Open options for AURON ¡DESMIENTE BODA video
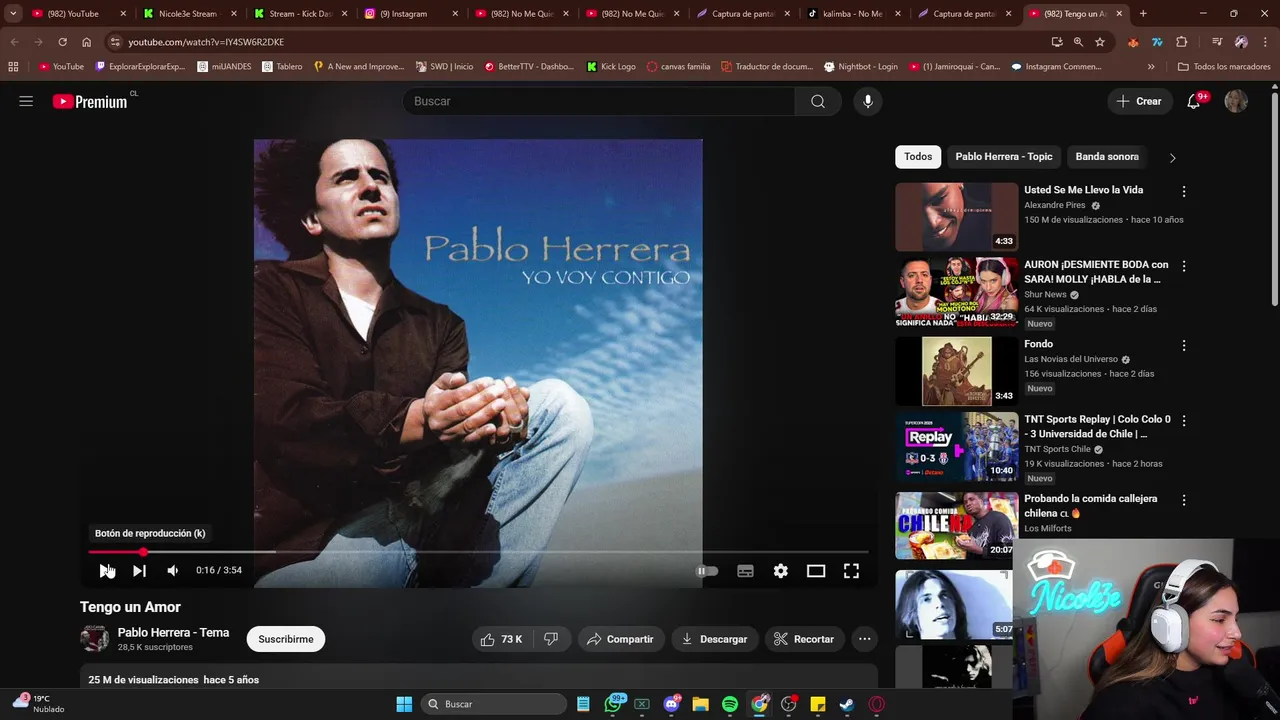Viewport: 1280px width, 720px height. [x=1184, y=266]
